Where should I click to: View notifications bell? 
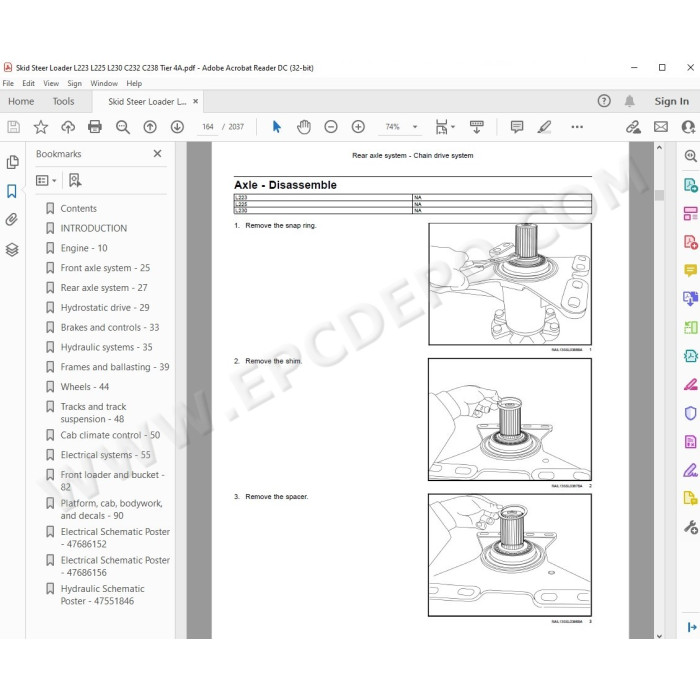click(629, 101)
